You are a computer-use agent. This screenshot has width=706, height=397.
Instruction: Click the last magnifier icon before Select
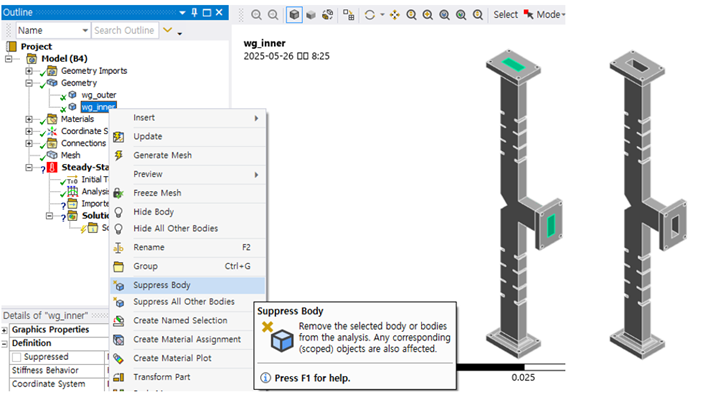(478, 15)
